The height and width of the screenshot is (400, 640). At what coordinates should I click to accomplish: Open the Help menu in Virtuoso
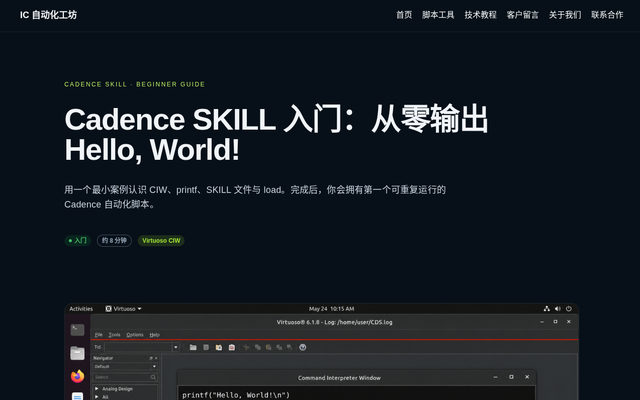pyautogui.click(x=154, y=335)
